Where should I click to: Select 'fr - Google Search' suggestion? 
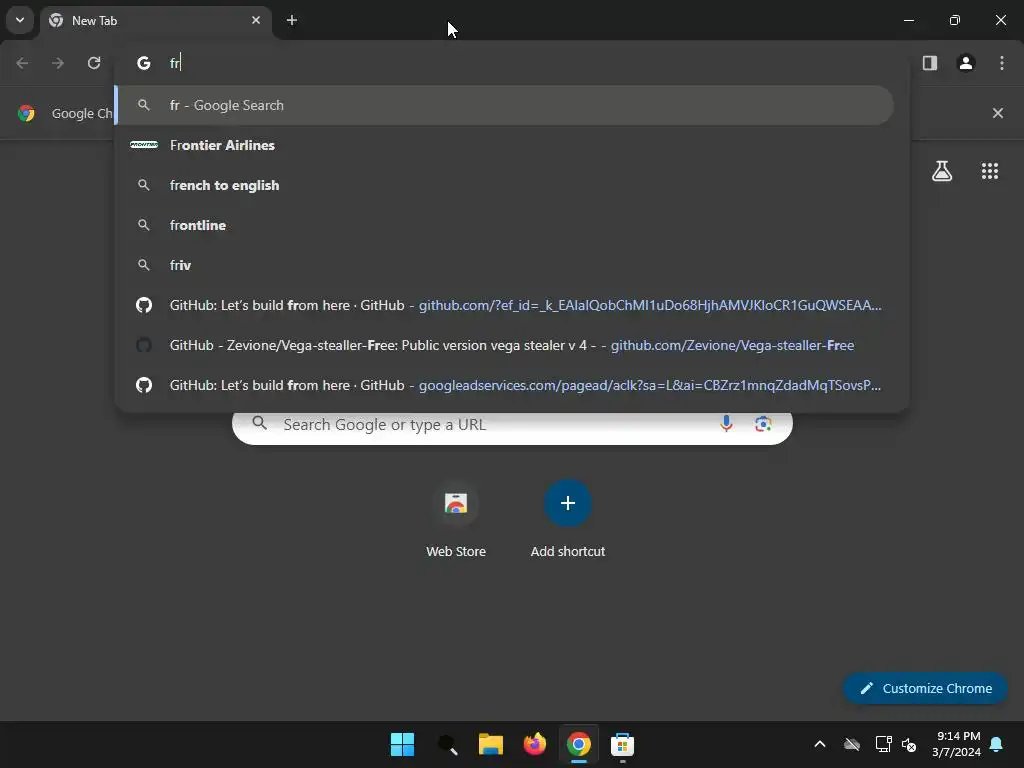pyautogui.click(x=505, y=105)
